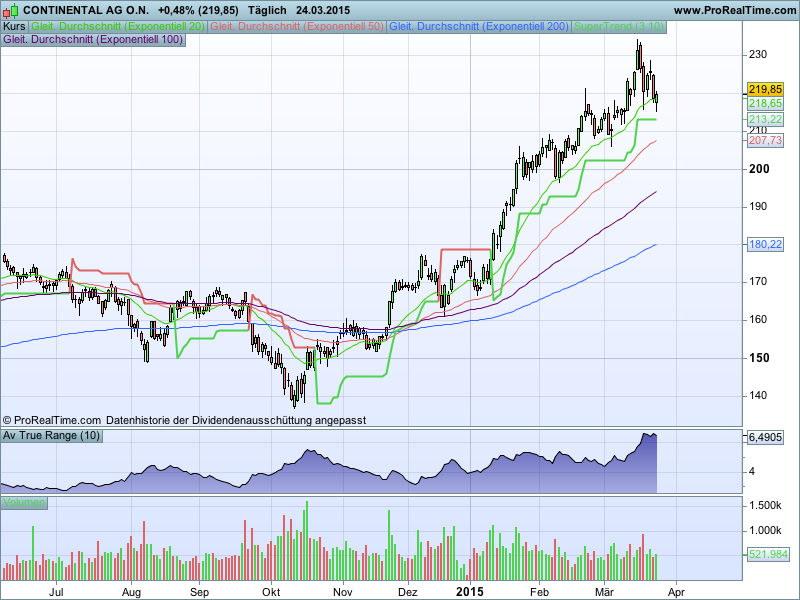
Task: Click the 4 label on ATR axis
Action: pyautogui.click(x=752, y=471)
